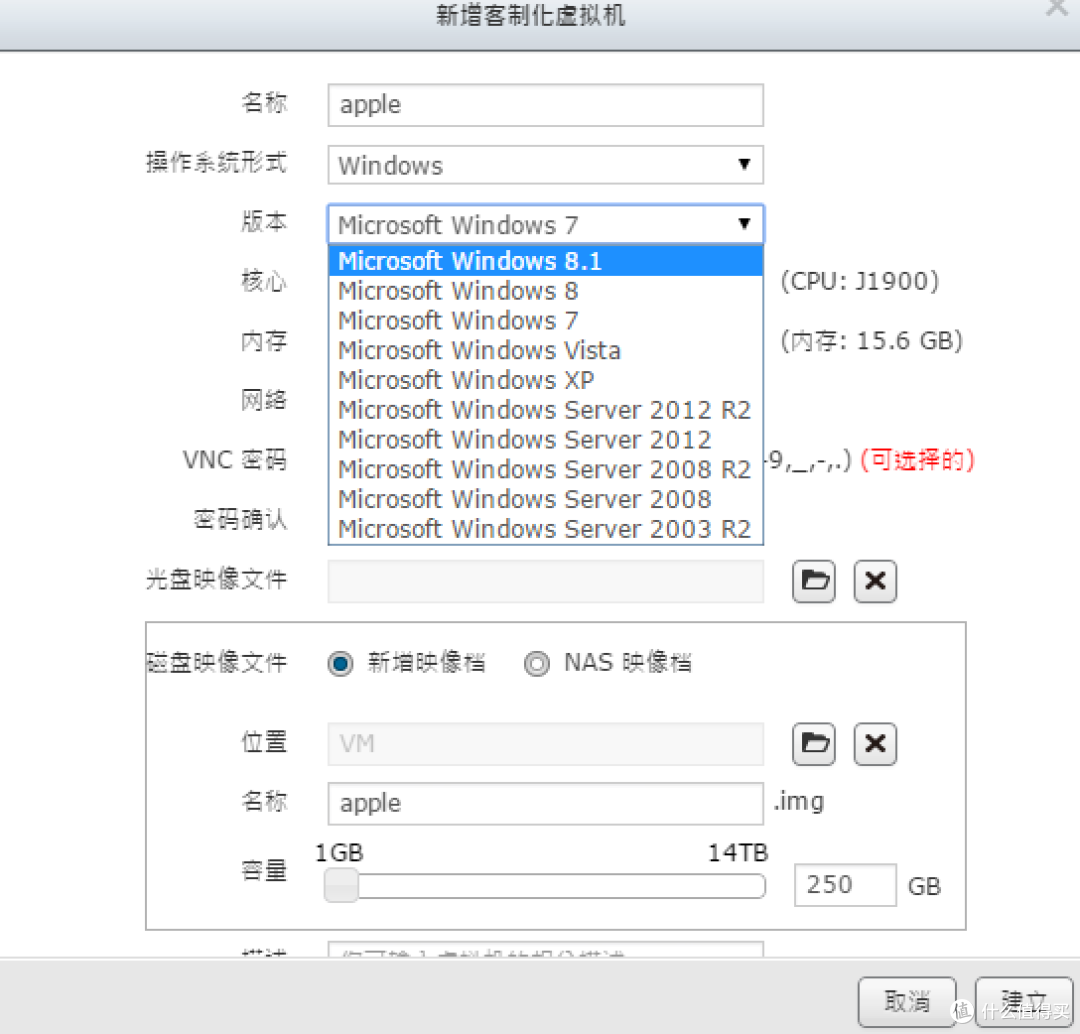This screenshot has height=1034, width=1080.
Task: Clear the disk image location VM
Action: [875, 744]
